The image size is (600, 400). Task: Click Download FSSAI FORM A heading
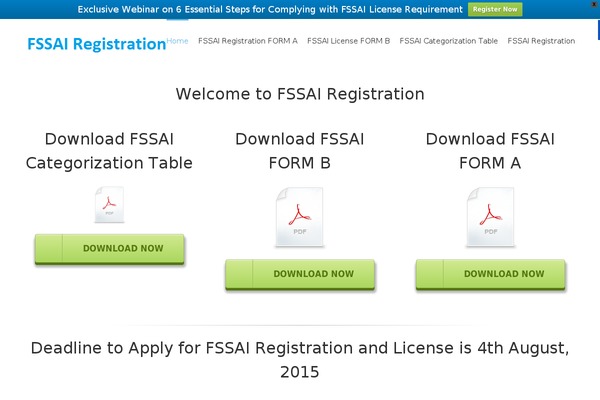click(490, 151)
